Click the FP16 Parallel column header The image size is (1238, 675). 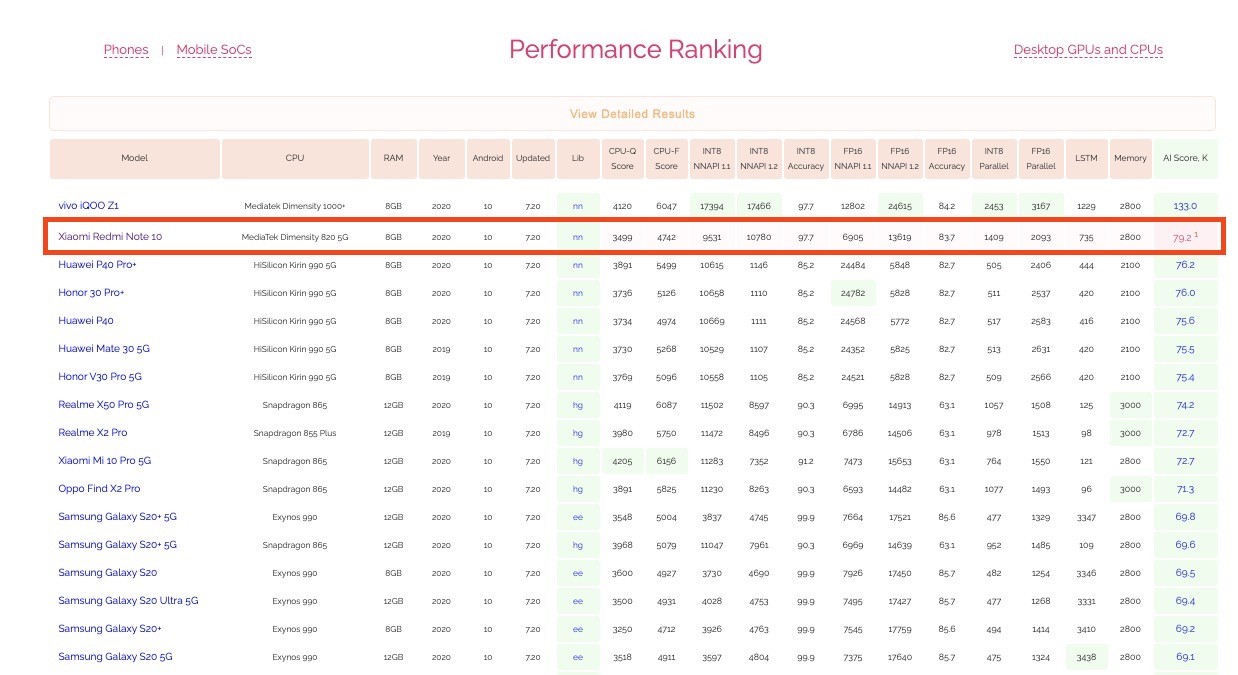pos(1041,158)
